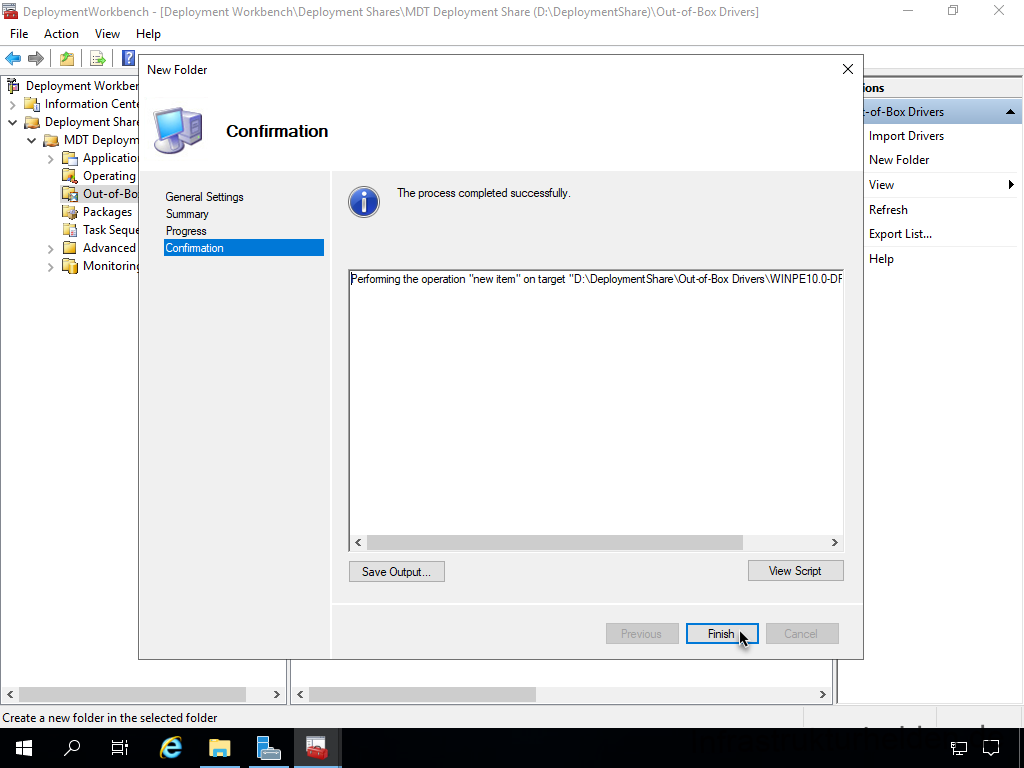Expand the Advanced Configuration tree node
Image resolution: width=1024 pixels, height=768 pixels.
coord(51,249)
